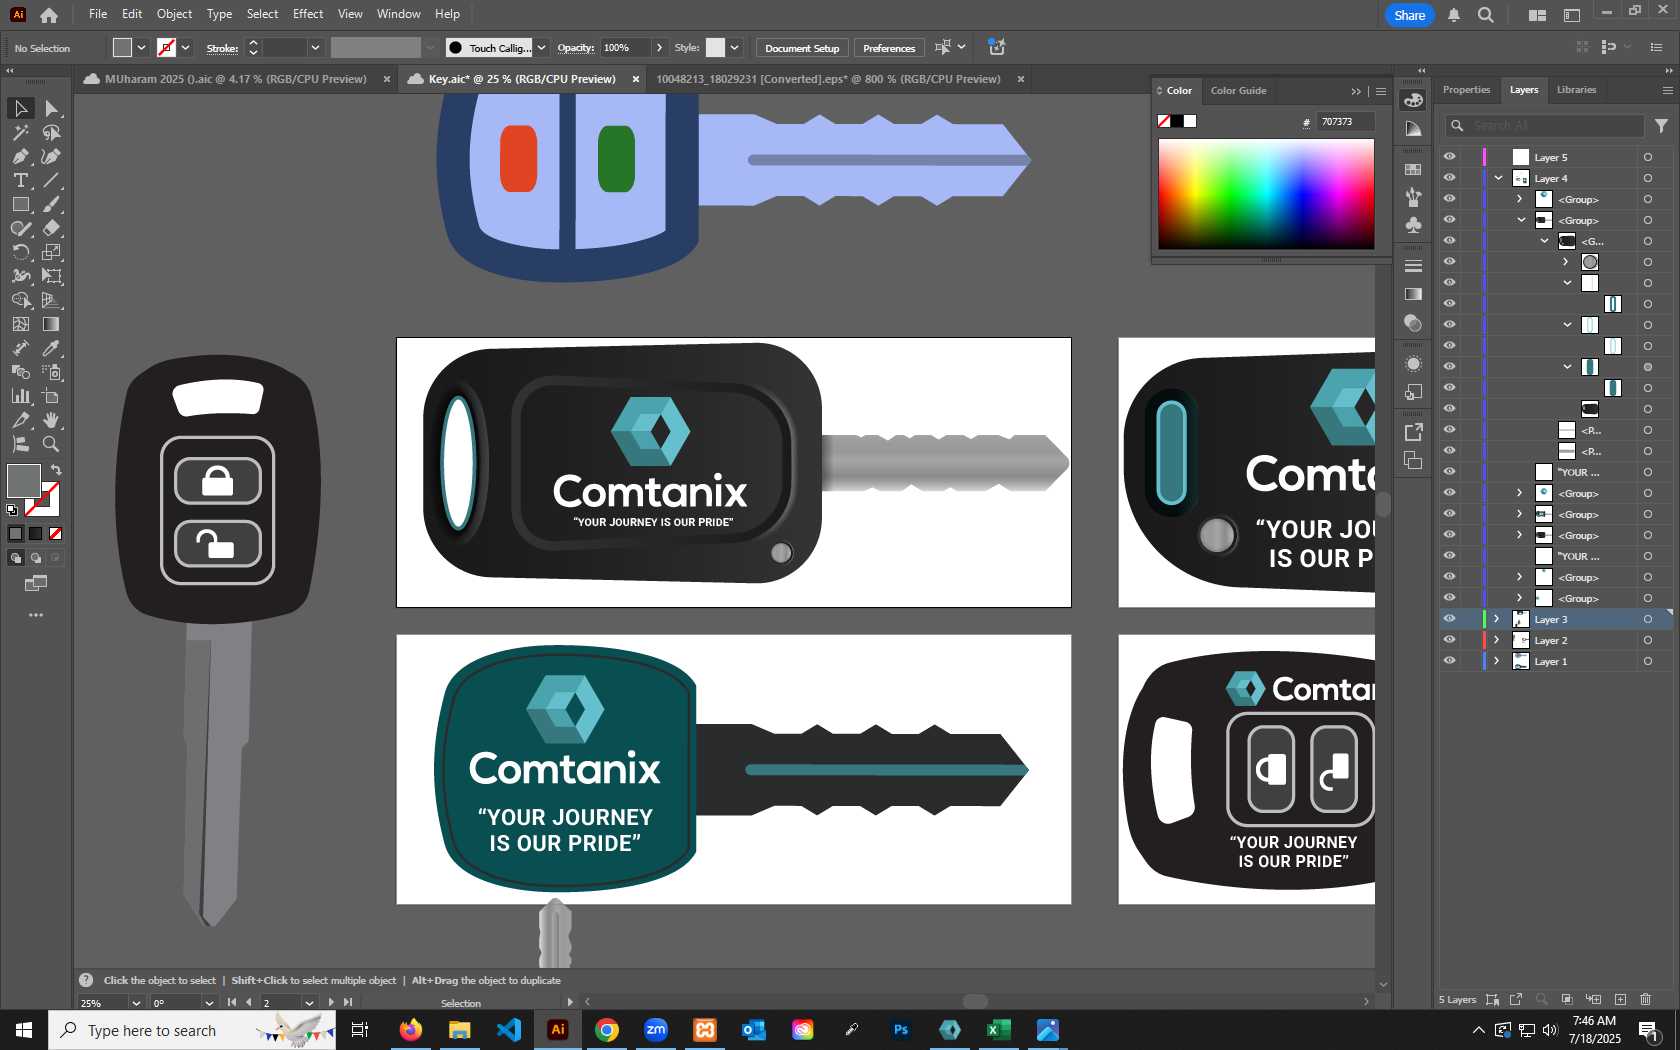This screenshot has width=1680, height=1050.
Task: Create new layer in Layers panel
Action: click(x=1620, y=999)
